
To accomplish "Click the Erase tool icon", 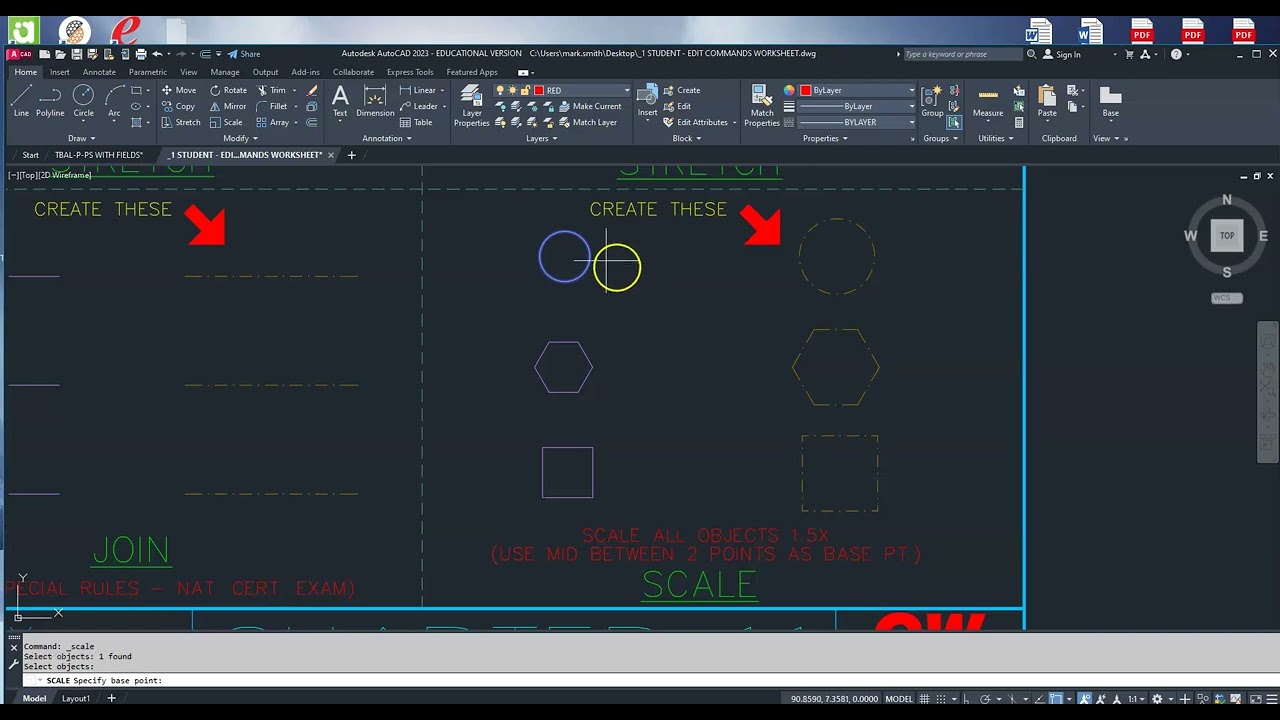I will click(312, 90).
